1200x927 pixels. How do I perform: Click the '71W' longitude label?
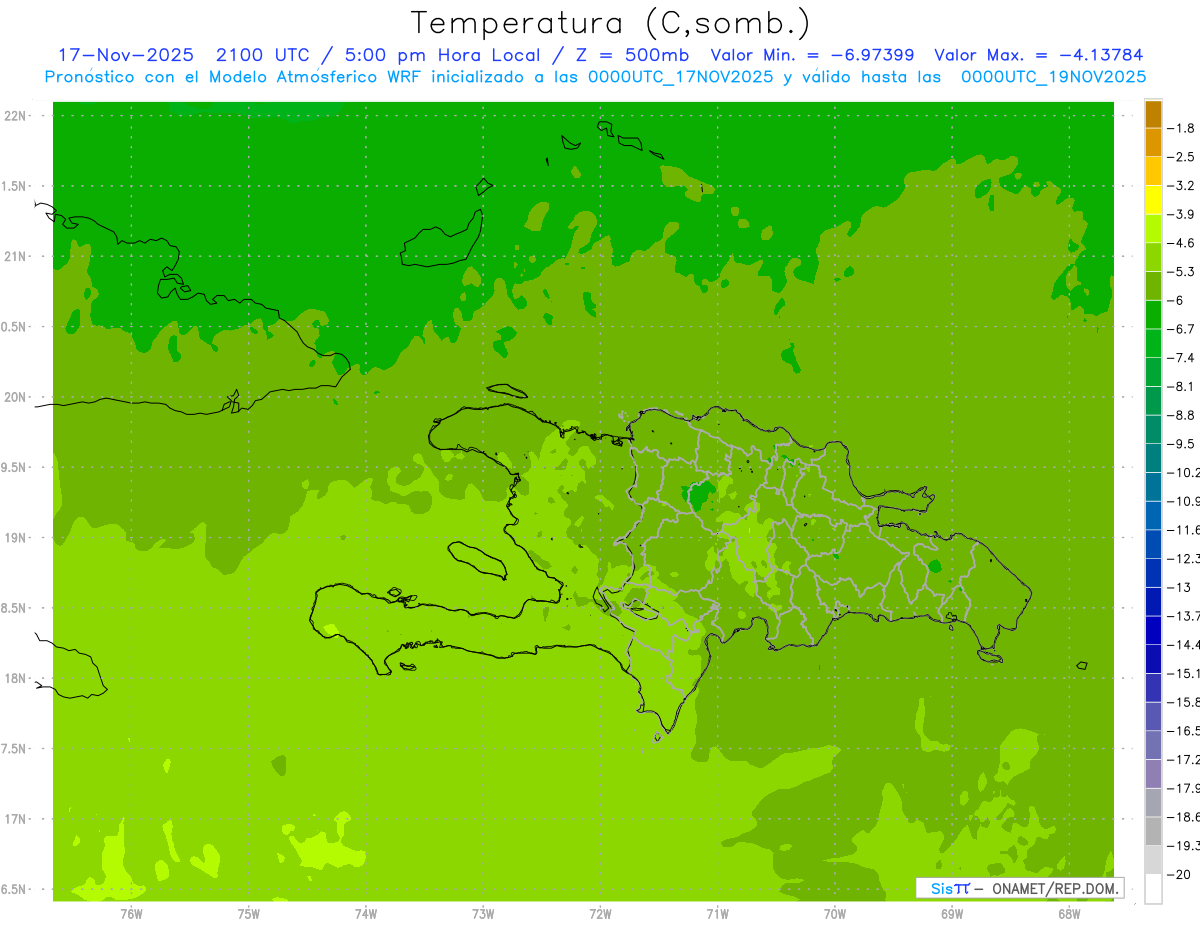[717, 913]
